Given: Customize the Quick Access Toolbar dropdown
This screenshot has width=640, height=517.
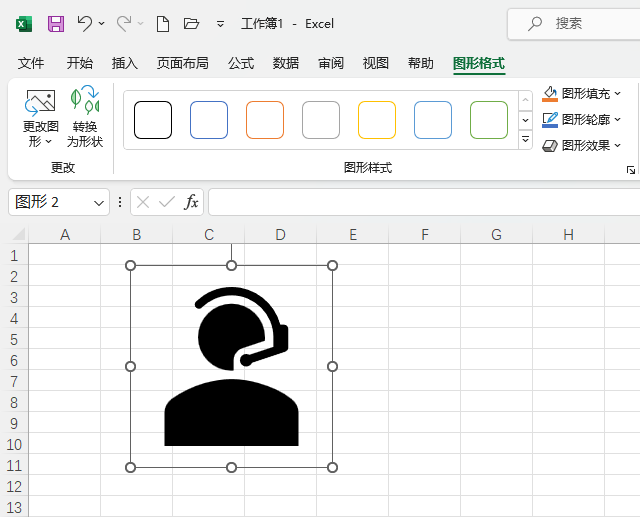Looking at the screenshot, I should point(220,24).
